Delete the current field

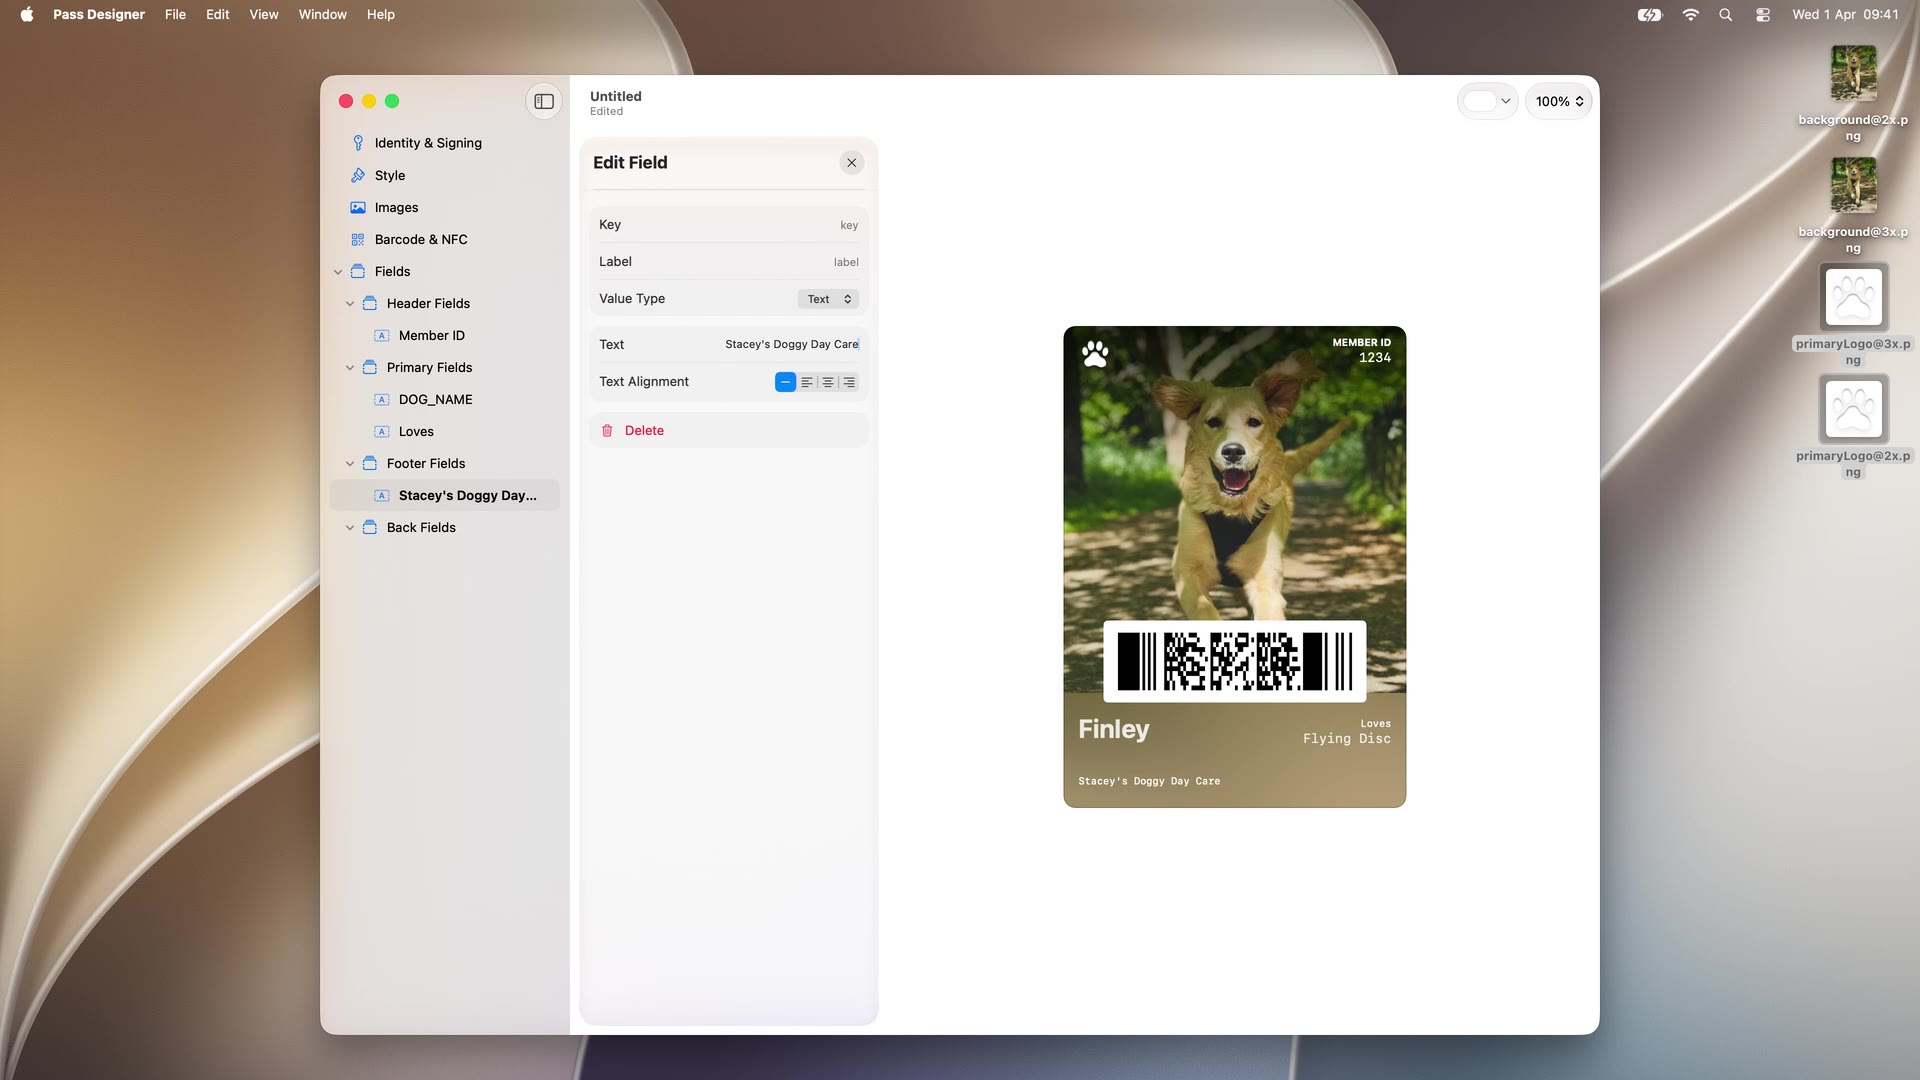click(729, 430)
